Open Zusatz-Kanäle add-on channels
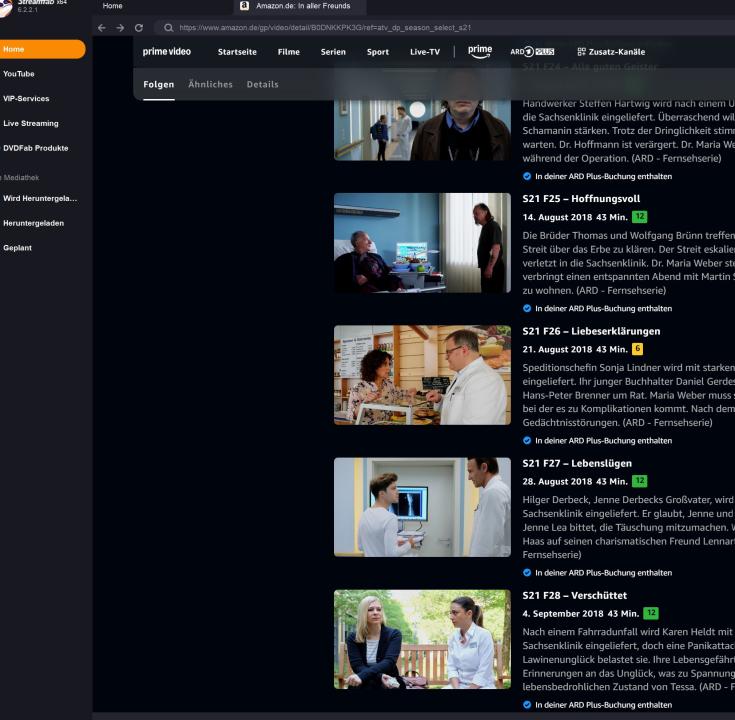Screen dimensions: 735x720 pos(611,52)
